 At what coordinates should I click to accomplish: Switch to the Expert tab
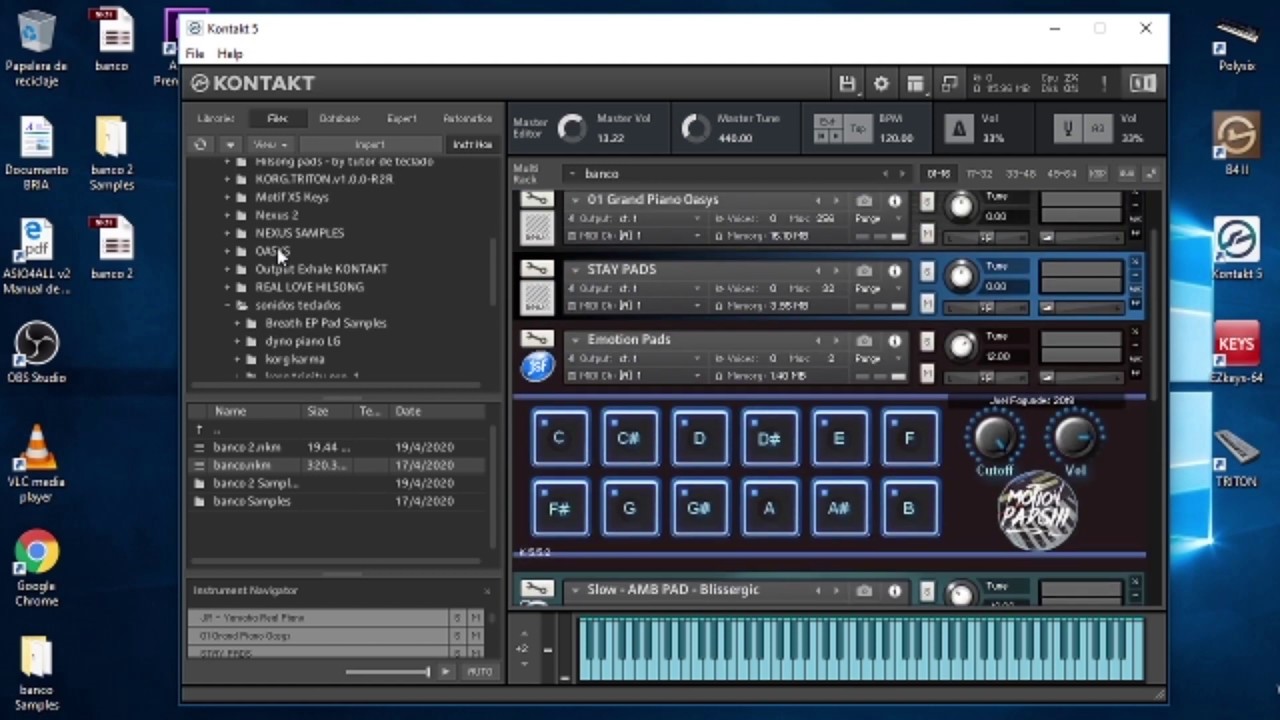click(x=401, y=118)
